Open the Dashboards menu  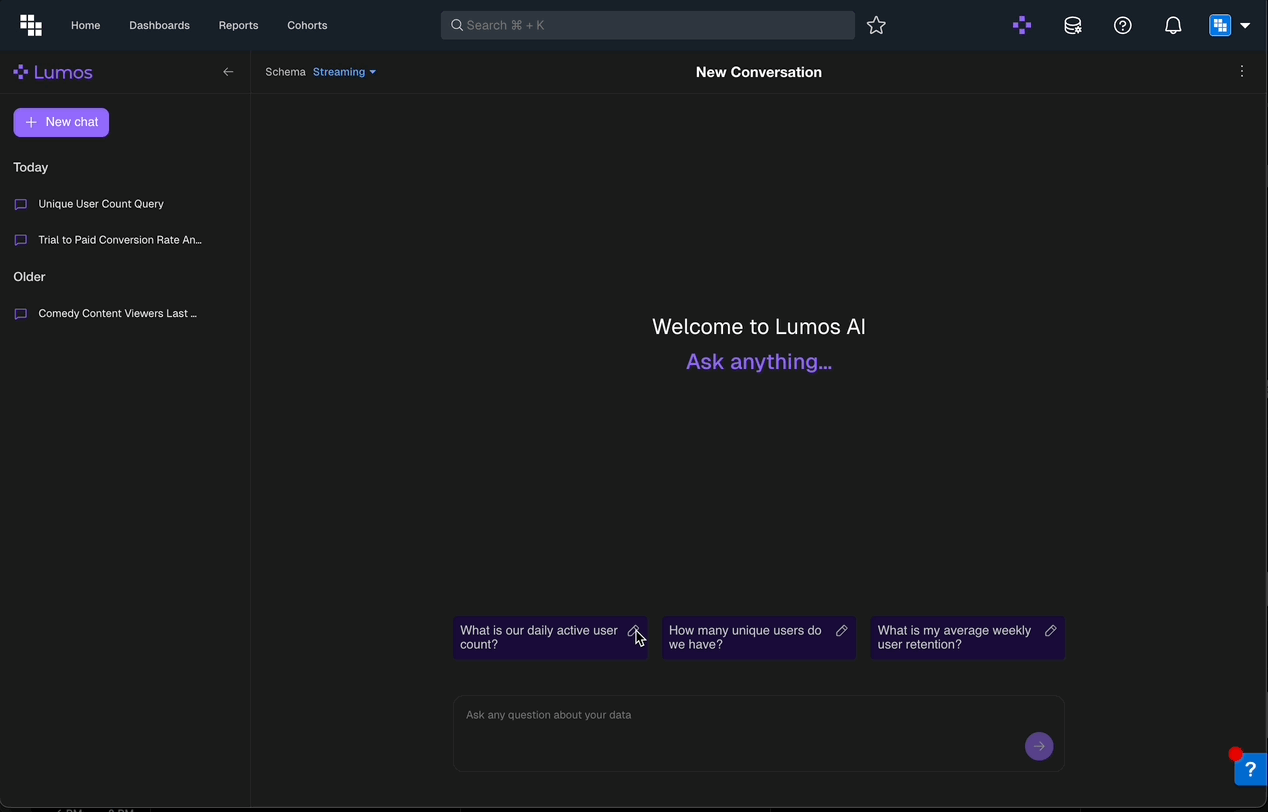click(159, 25)
